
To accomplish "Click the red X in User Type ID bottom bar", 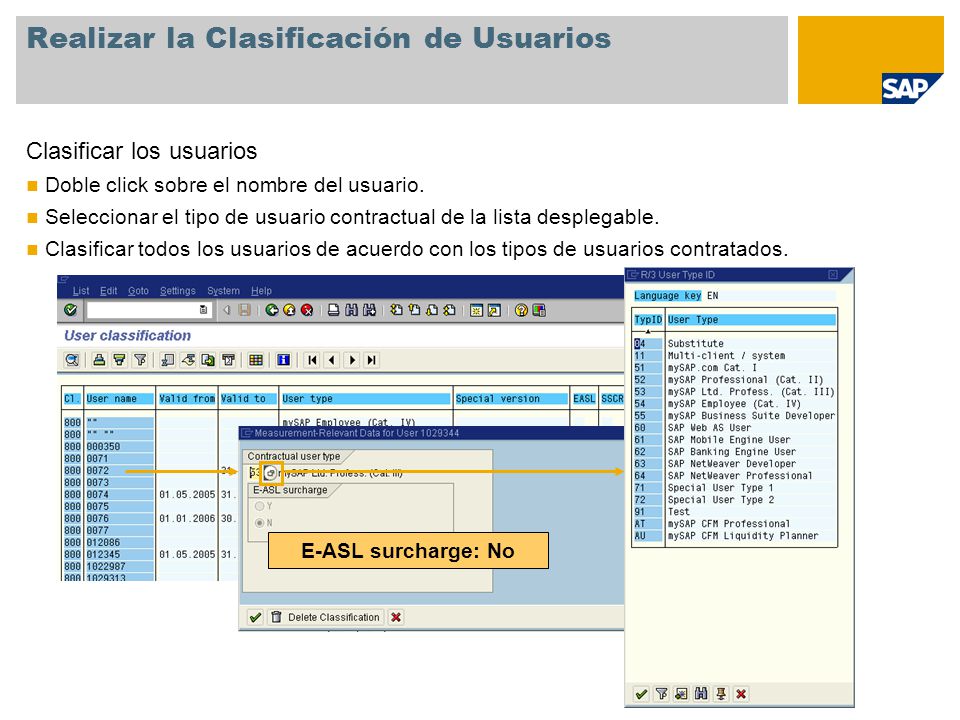I will 741,694.
